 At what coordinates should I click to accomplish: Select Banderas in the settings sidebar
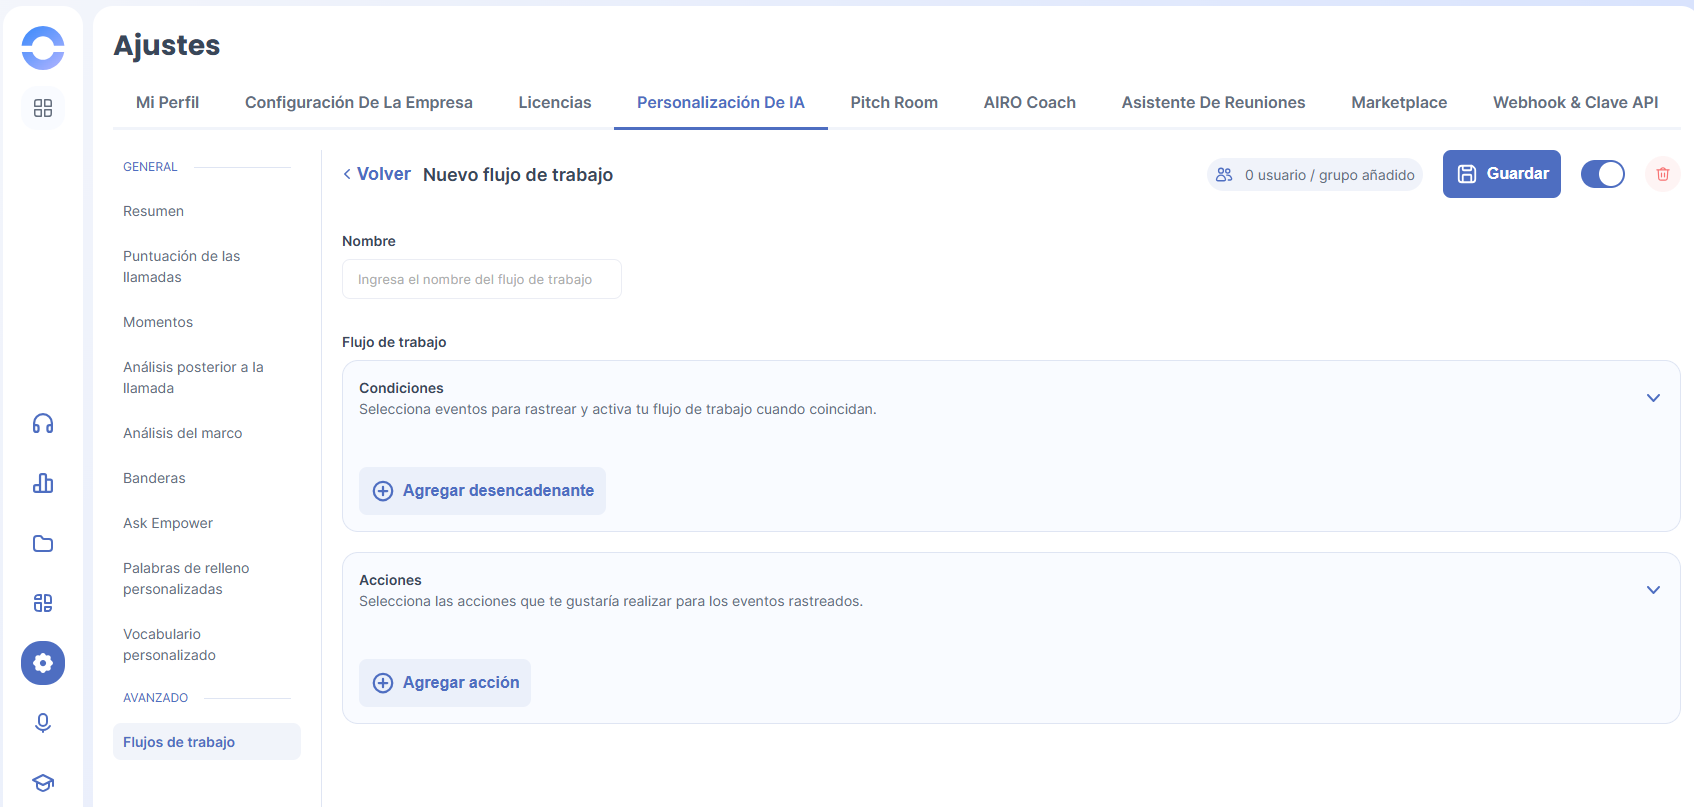click(154, 478)
